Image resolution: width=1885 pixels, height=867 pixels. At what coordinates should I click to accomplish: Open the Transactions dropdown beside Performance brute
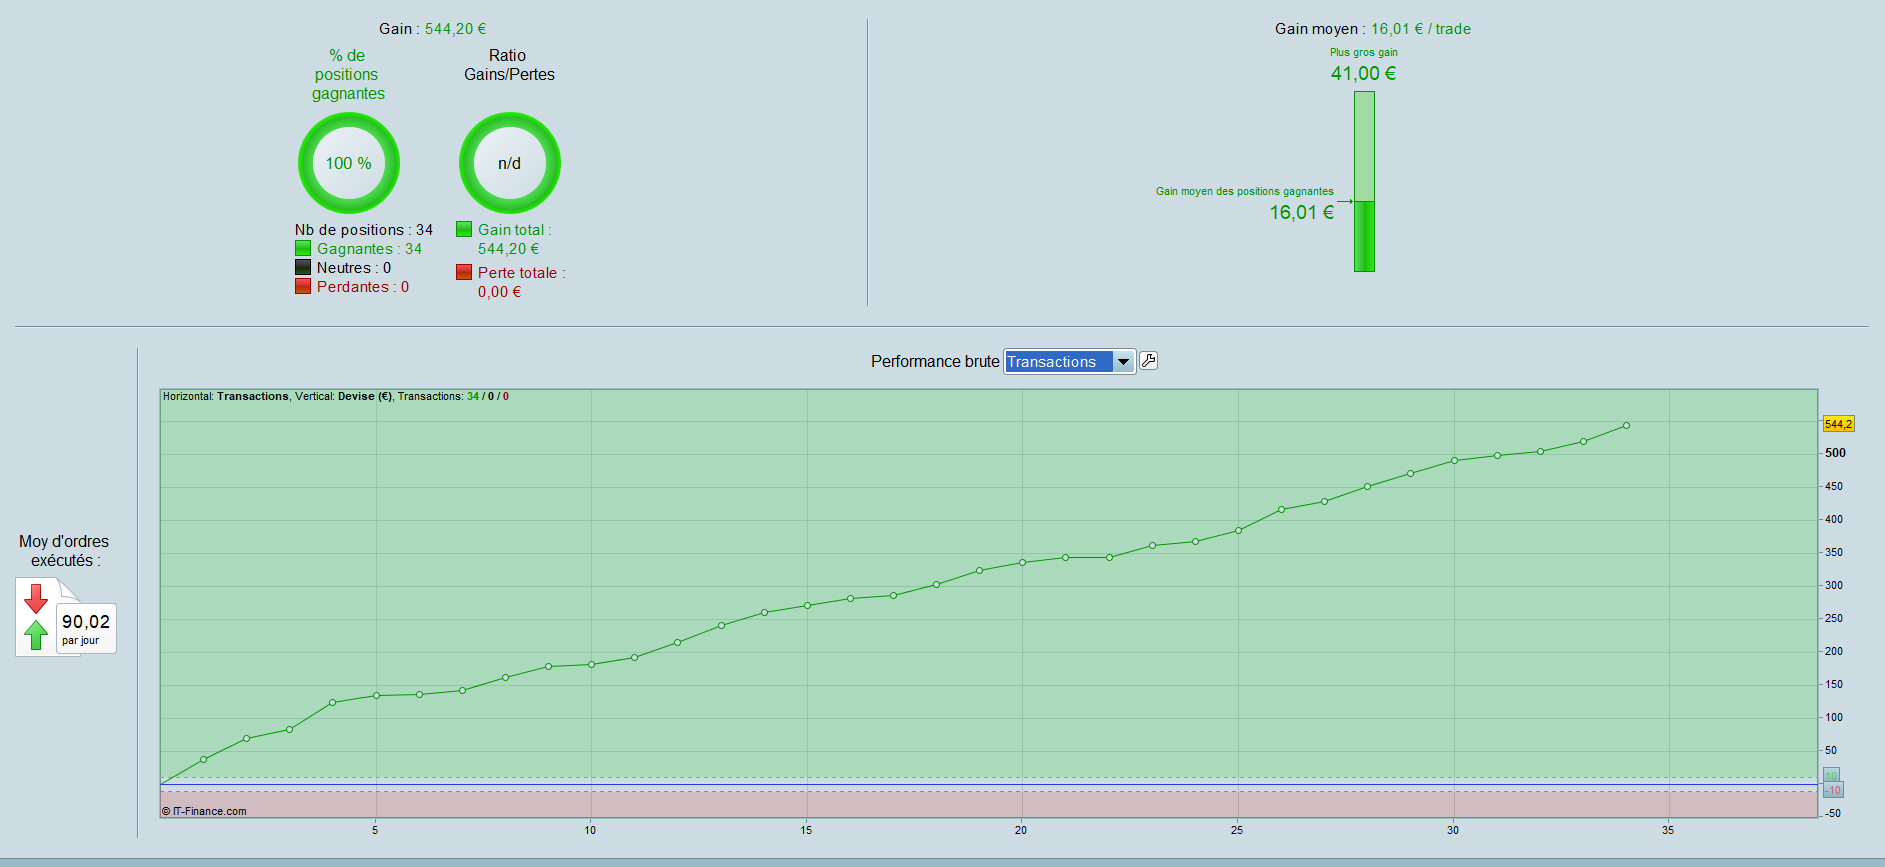(x=1069, y=362)
